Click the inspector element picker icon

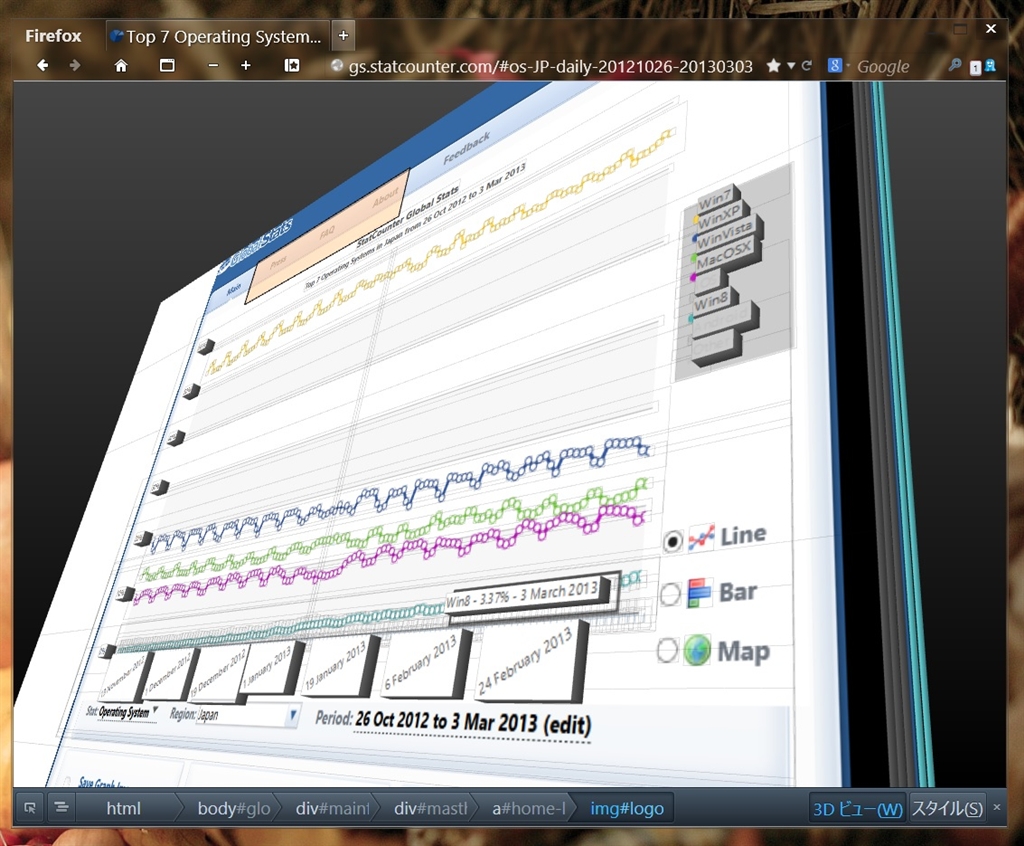(30, 808)
